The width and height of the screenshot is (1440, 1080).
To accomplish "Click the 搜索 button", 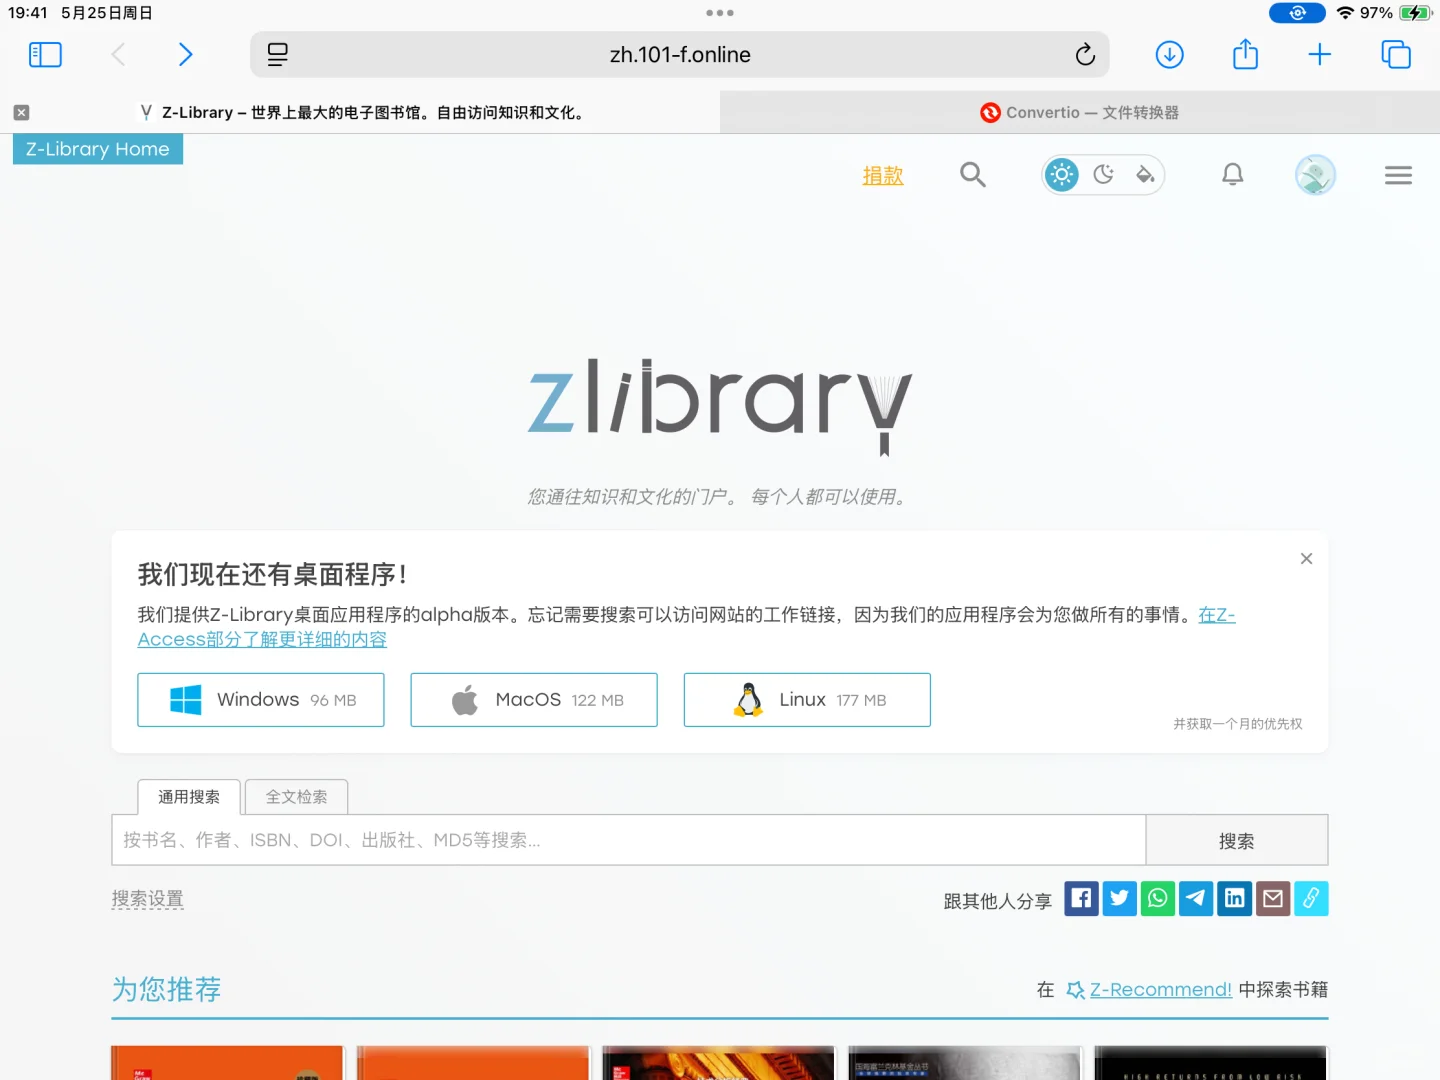I will (1237, 840).
